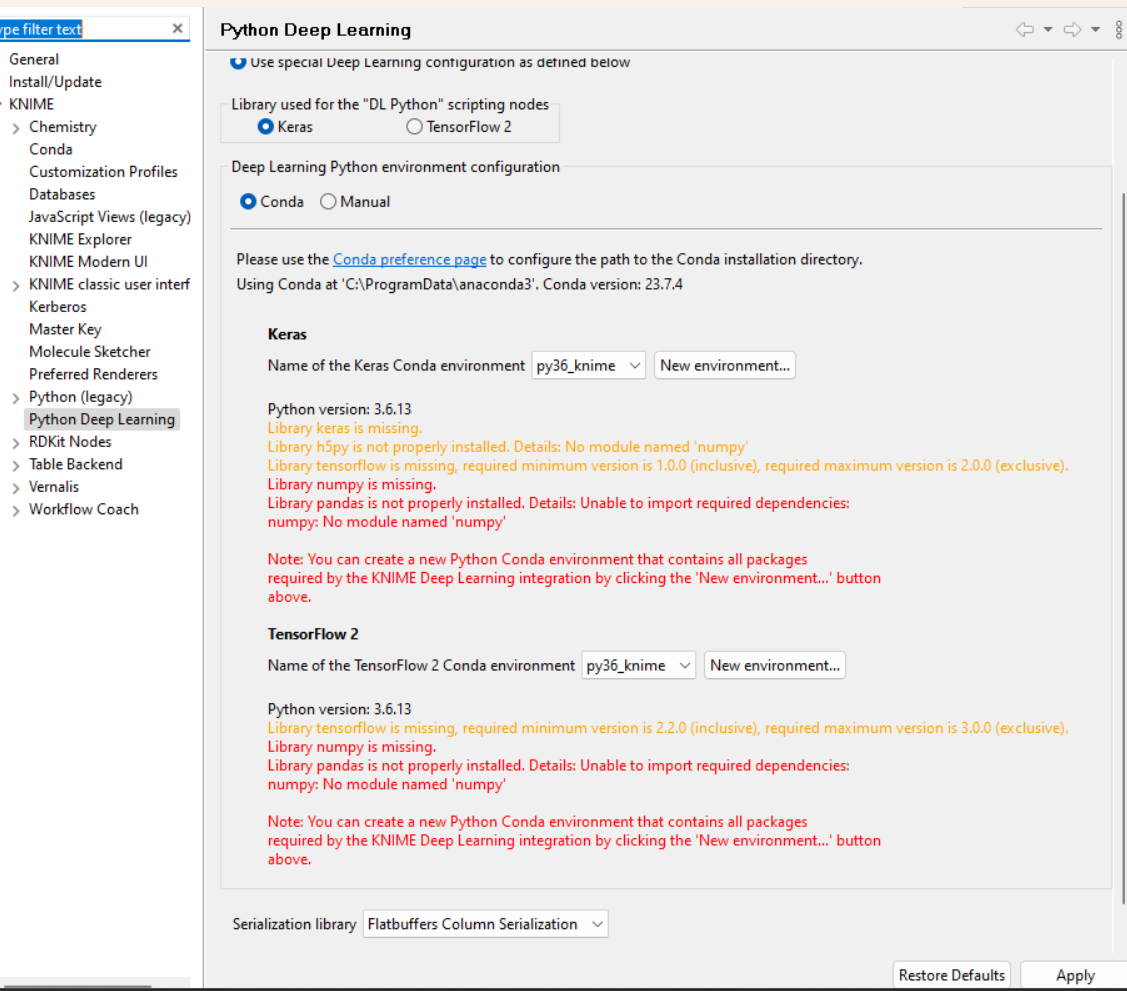The height and width of the screenshot is (991, 1127).
Task: Select KNIME Modern UI in the tree
Action: 88,262
